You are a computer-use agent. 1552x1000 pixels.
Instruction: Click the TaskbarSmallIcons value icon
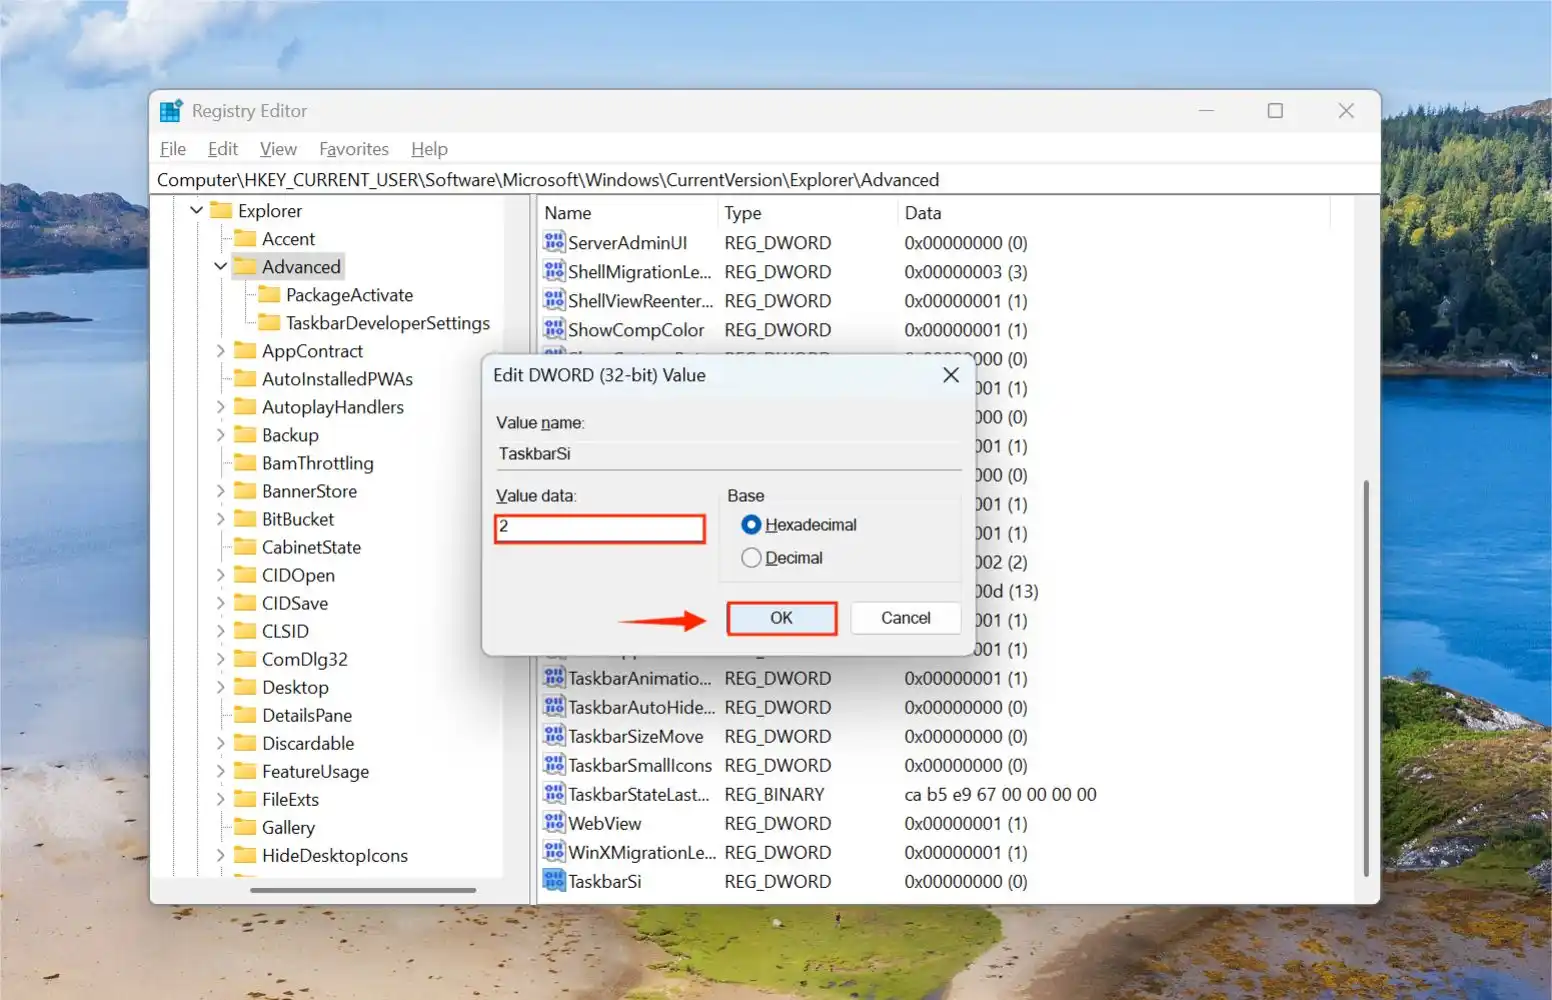pos(554,764)
